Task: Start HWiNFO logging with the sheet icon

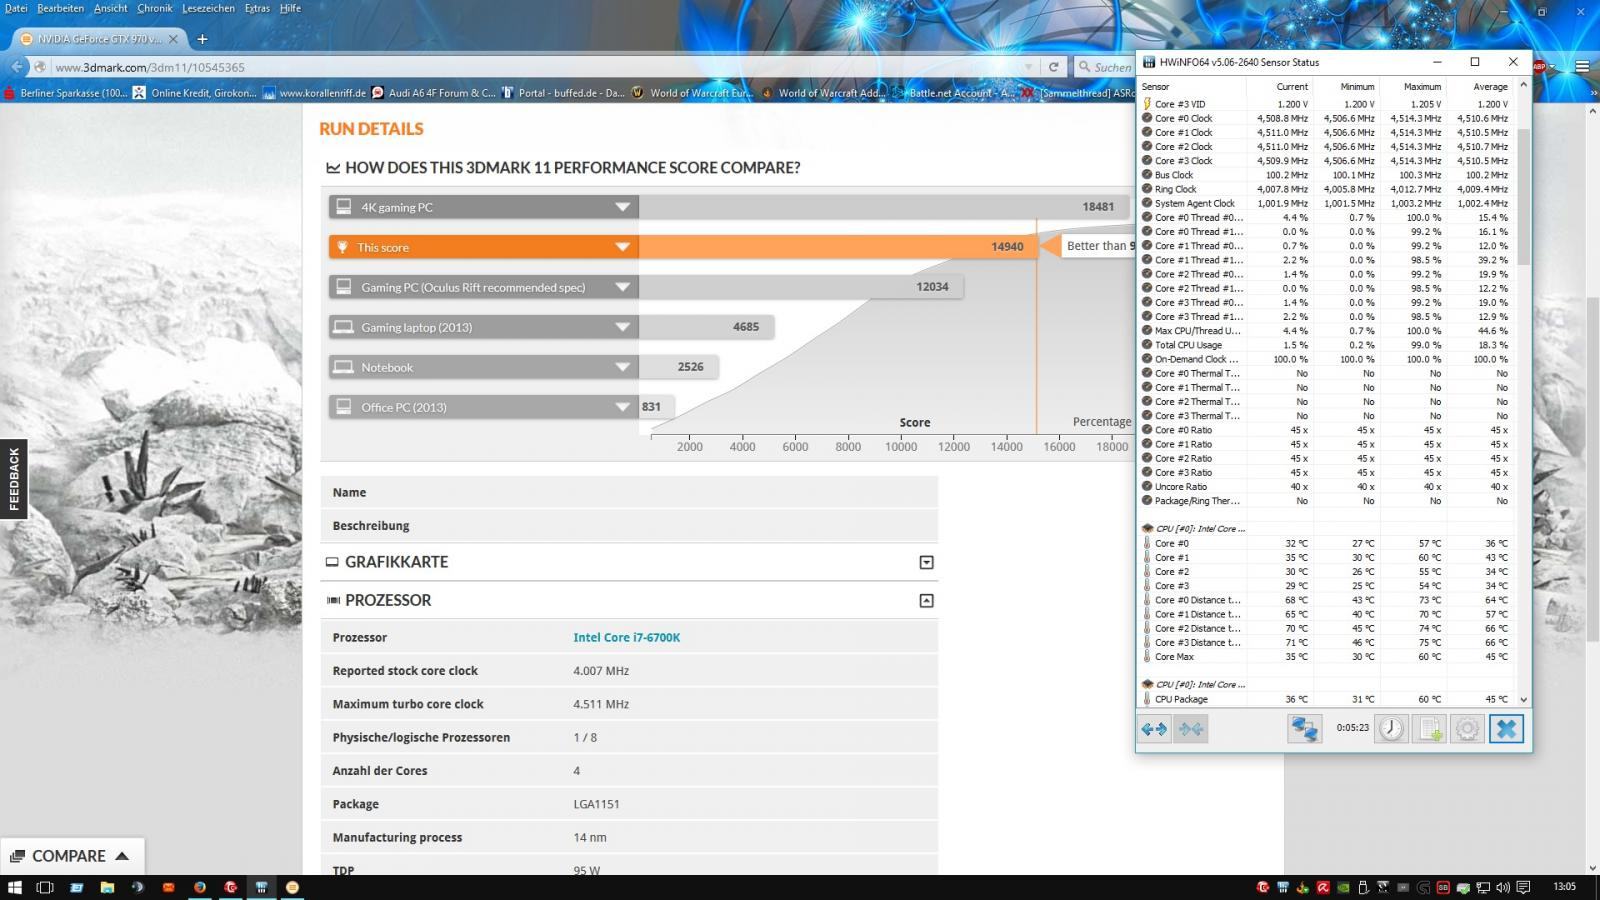Action: 1429,729
